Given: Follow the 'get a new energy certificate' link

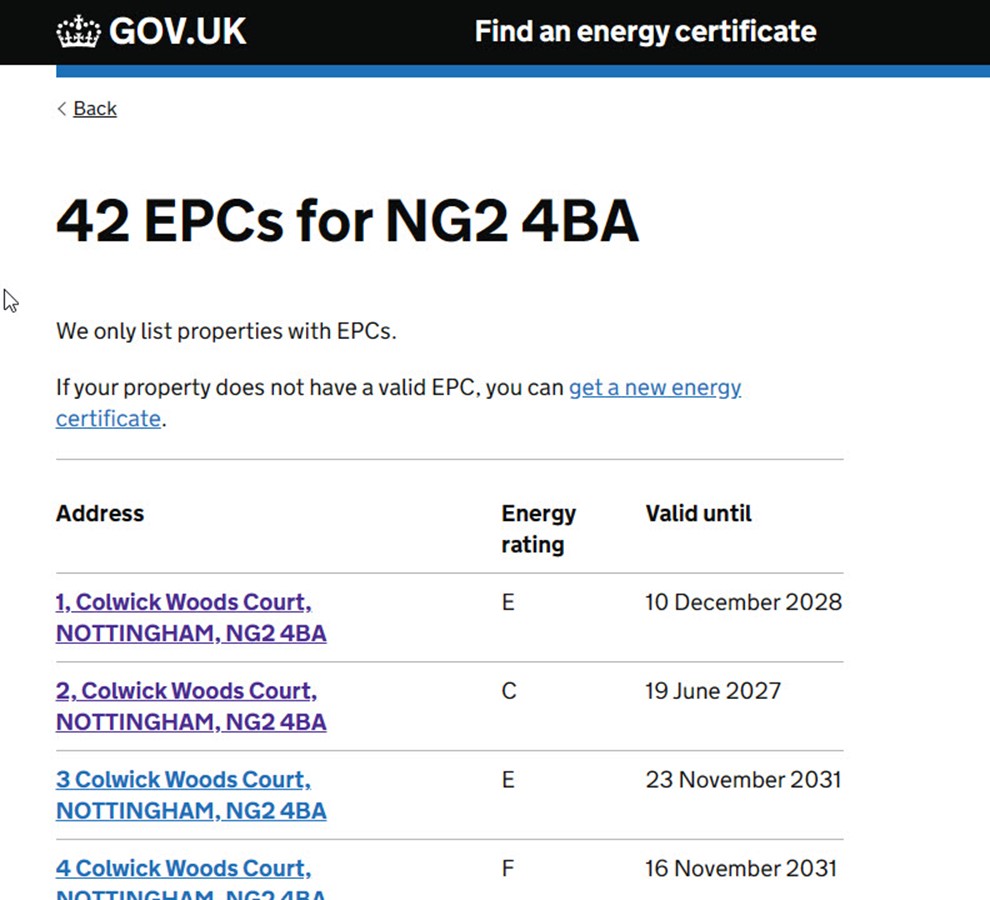Looking at the screenshot, I should click(655, 388).
